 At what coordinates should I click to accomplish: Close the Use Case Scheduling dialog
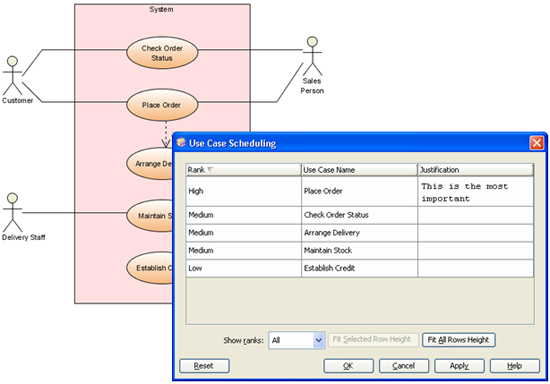(x=537, y=143)
